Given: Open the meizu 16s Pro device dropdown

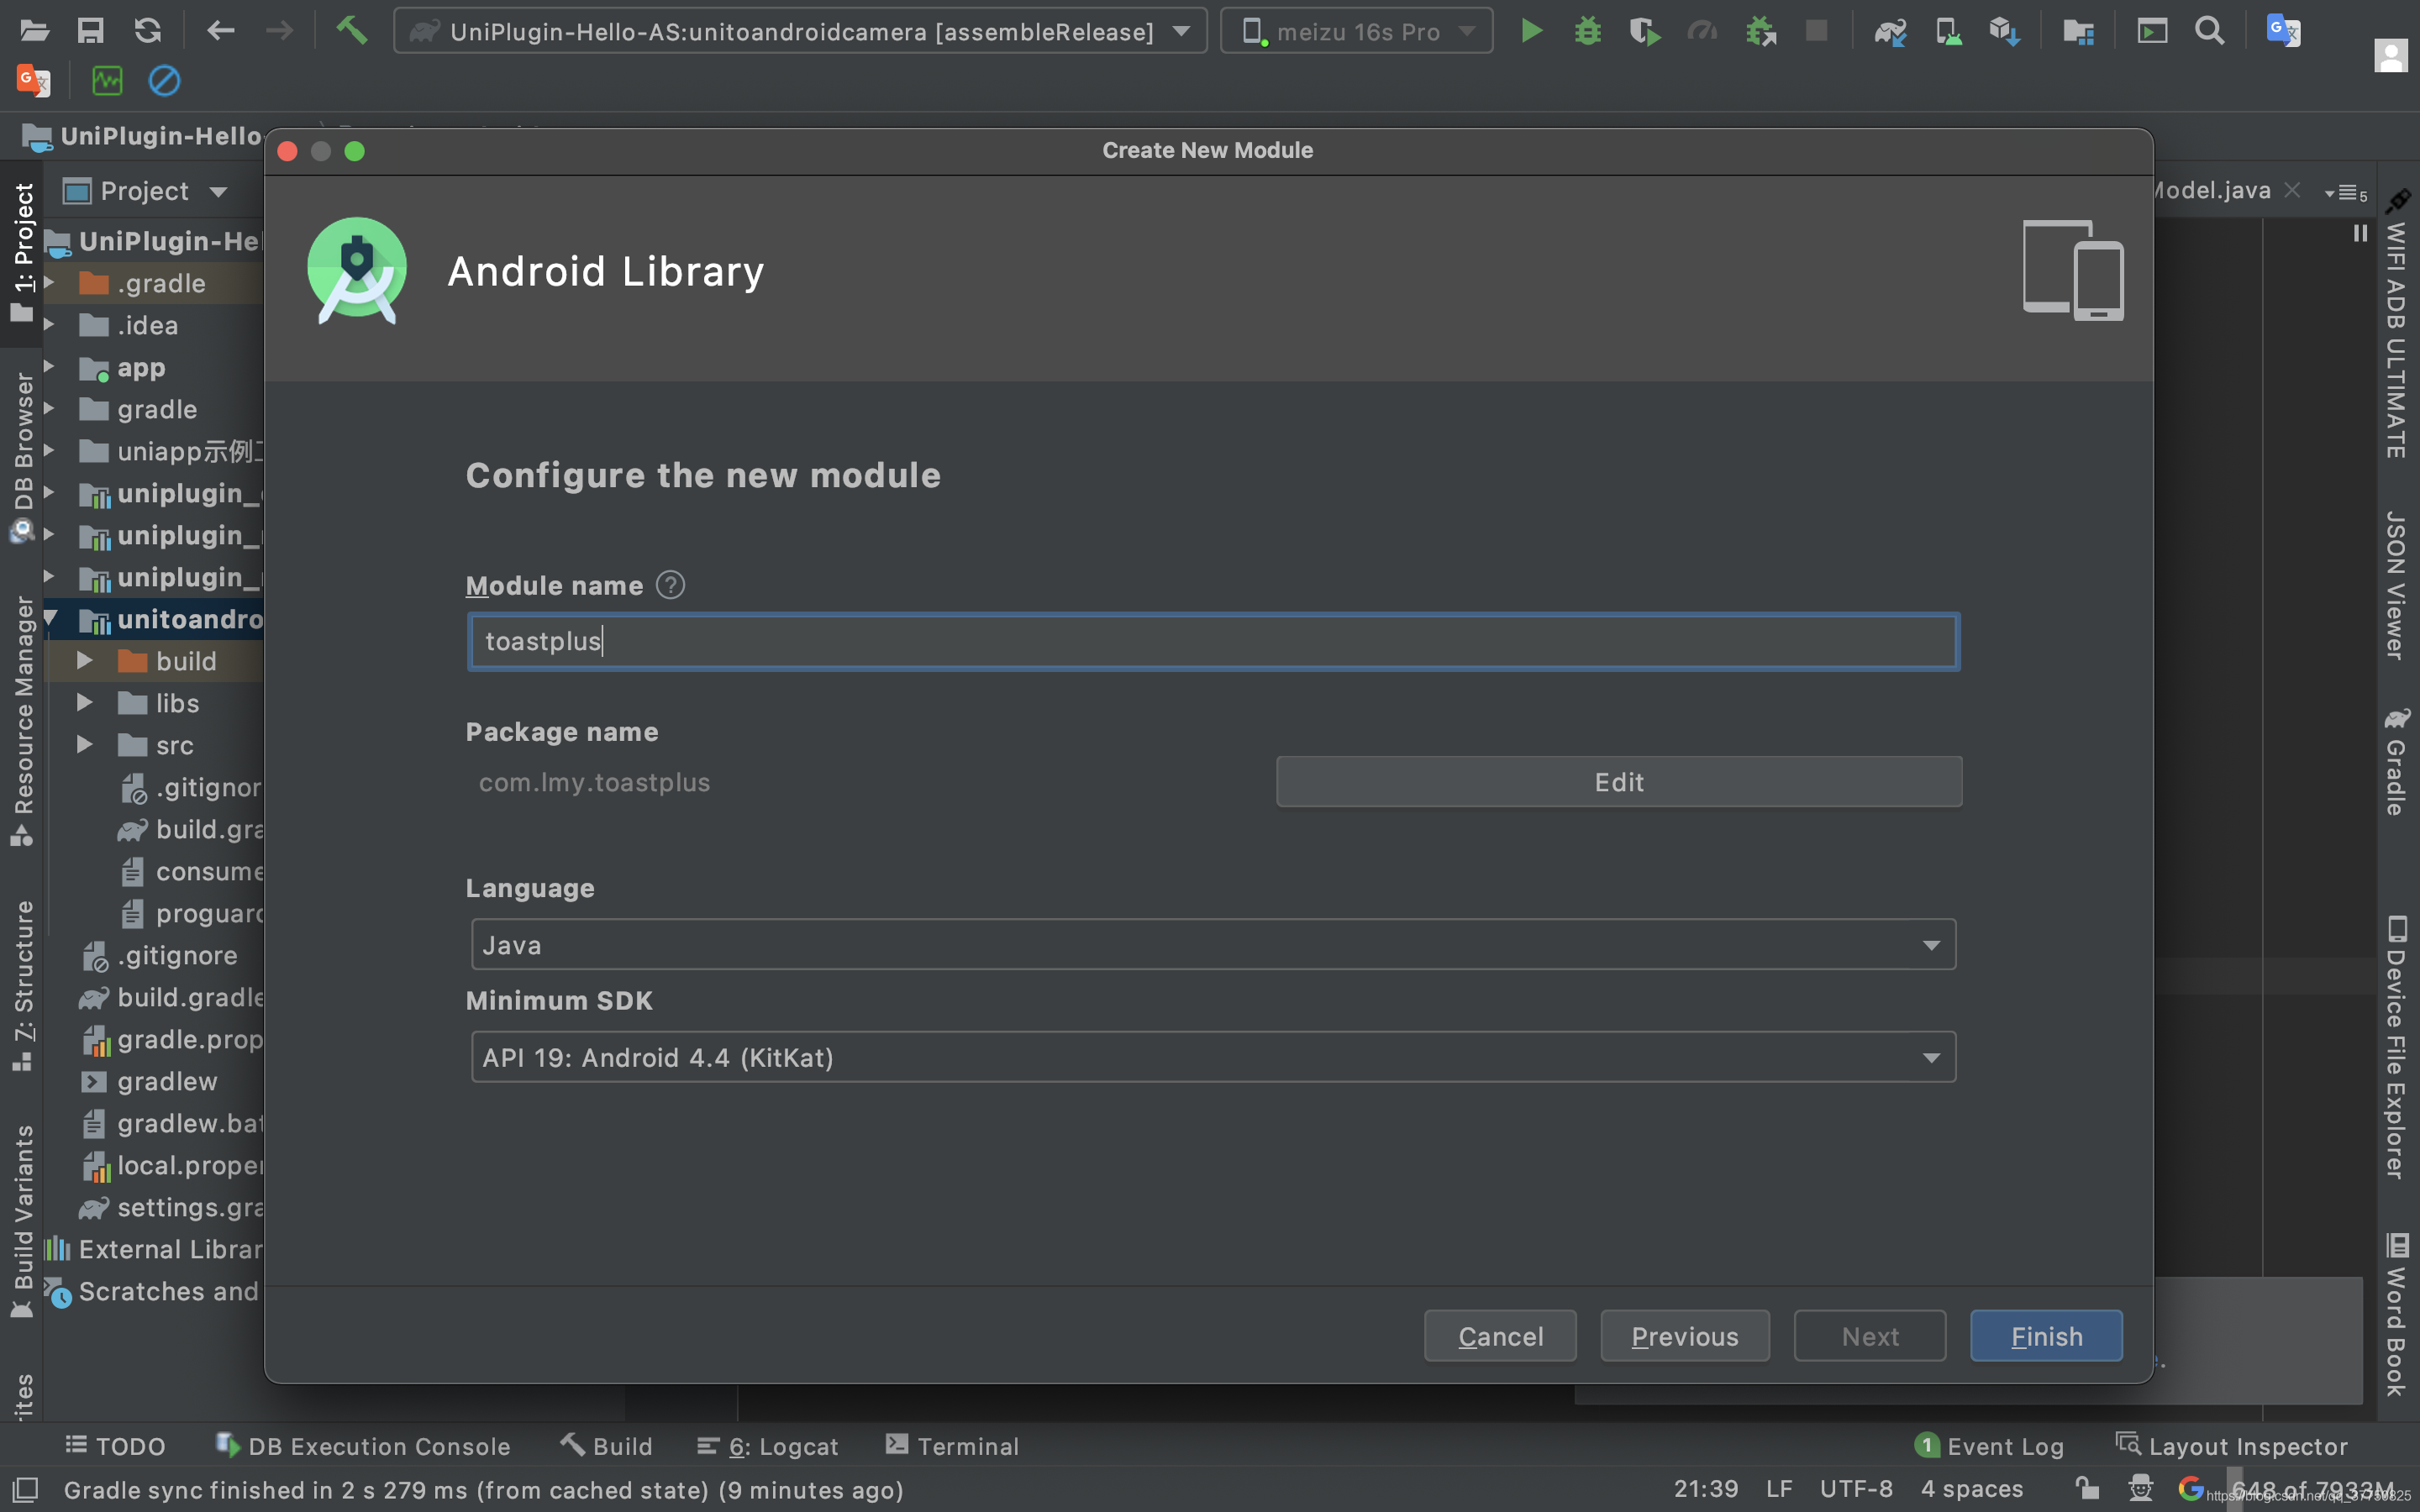Looking at the screenshot, I should click(1357, 31).
